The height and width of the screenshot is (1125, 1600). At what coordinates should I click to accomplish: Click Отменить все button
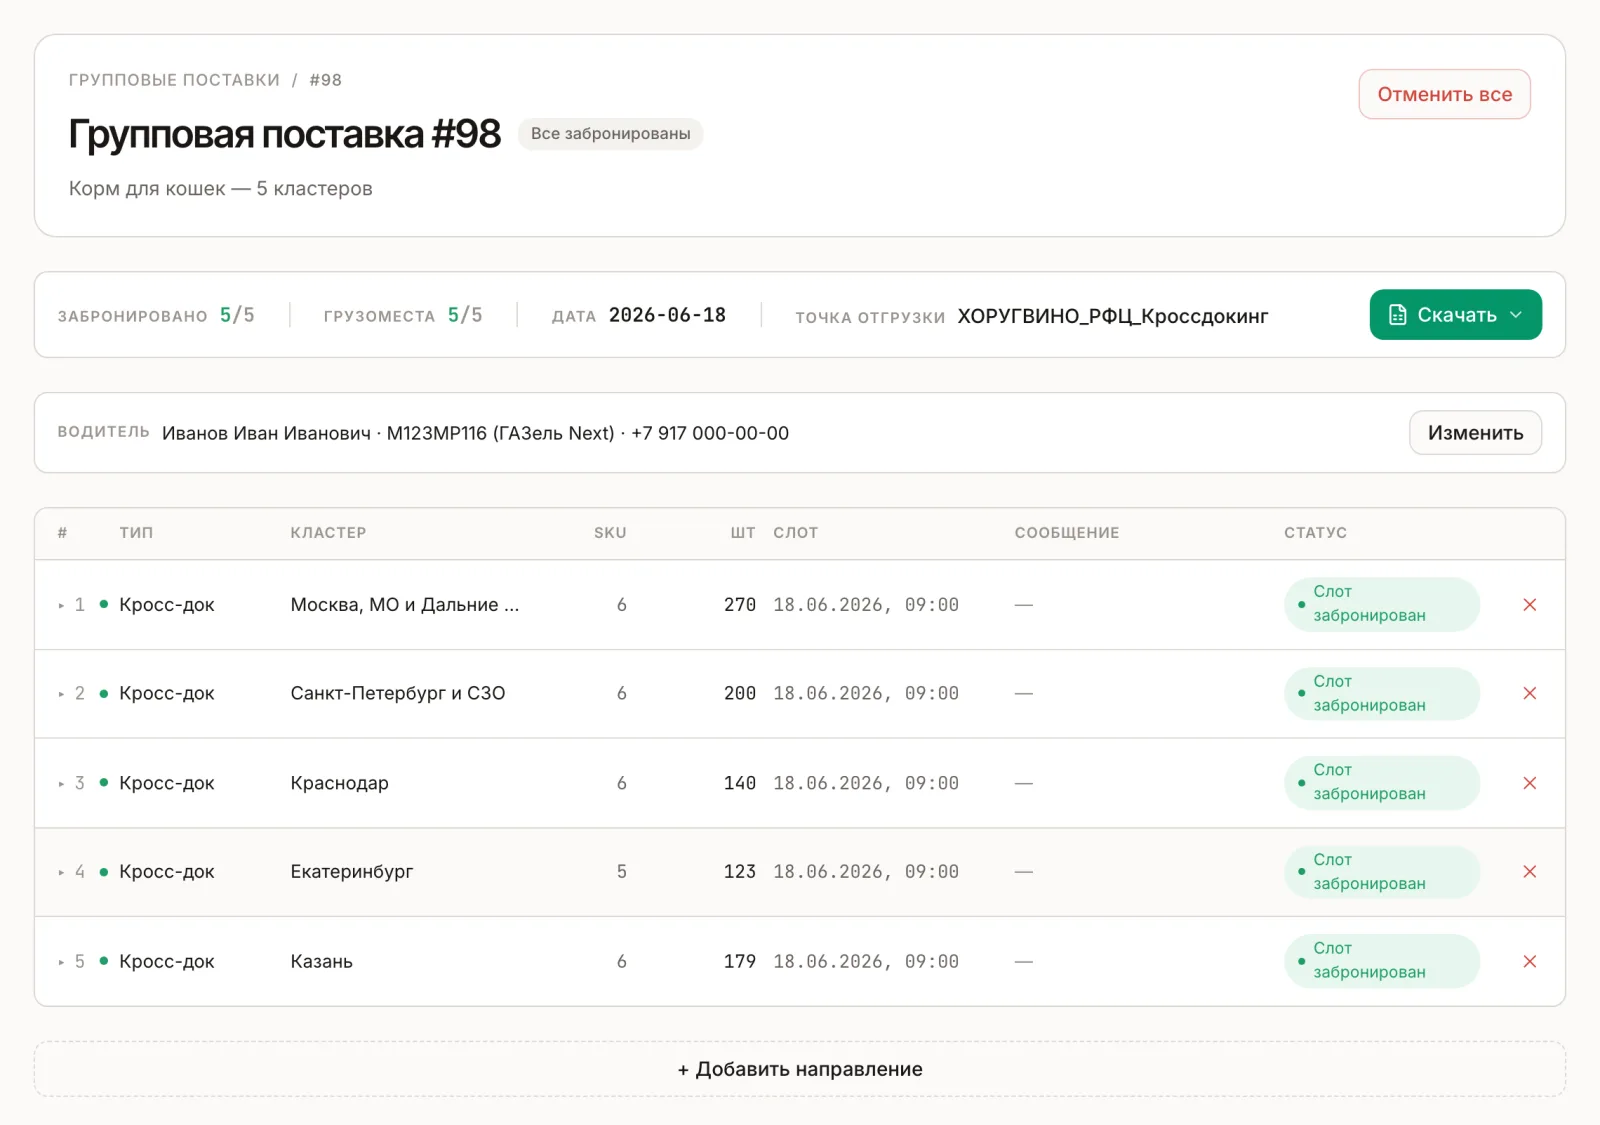coord(1444,94)
